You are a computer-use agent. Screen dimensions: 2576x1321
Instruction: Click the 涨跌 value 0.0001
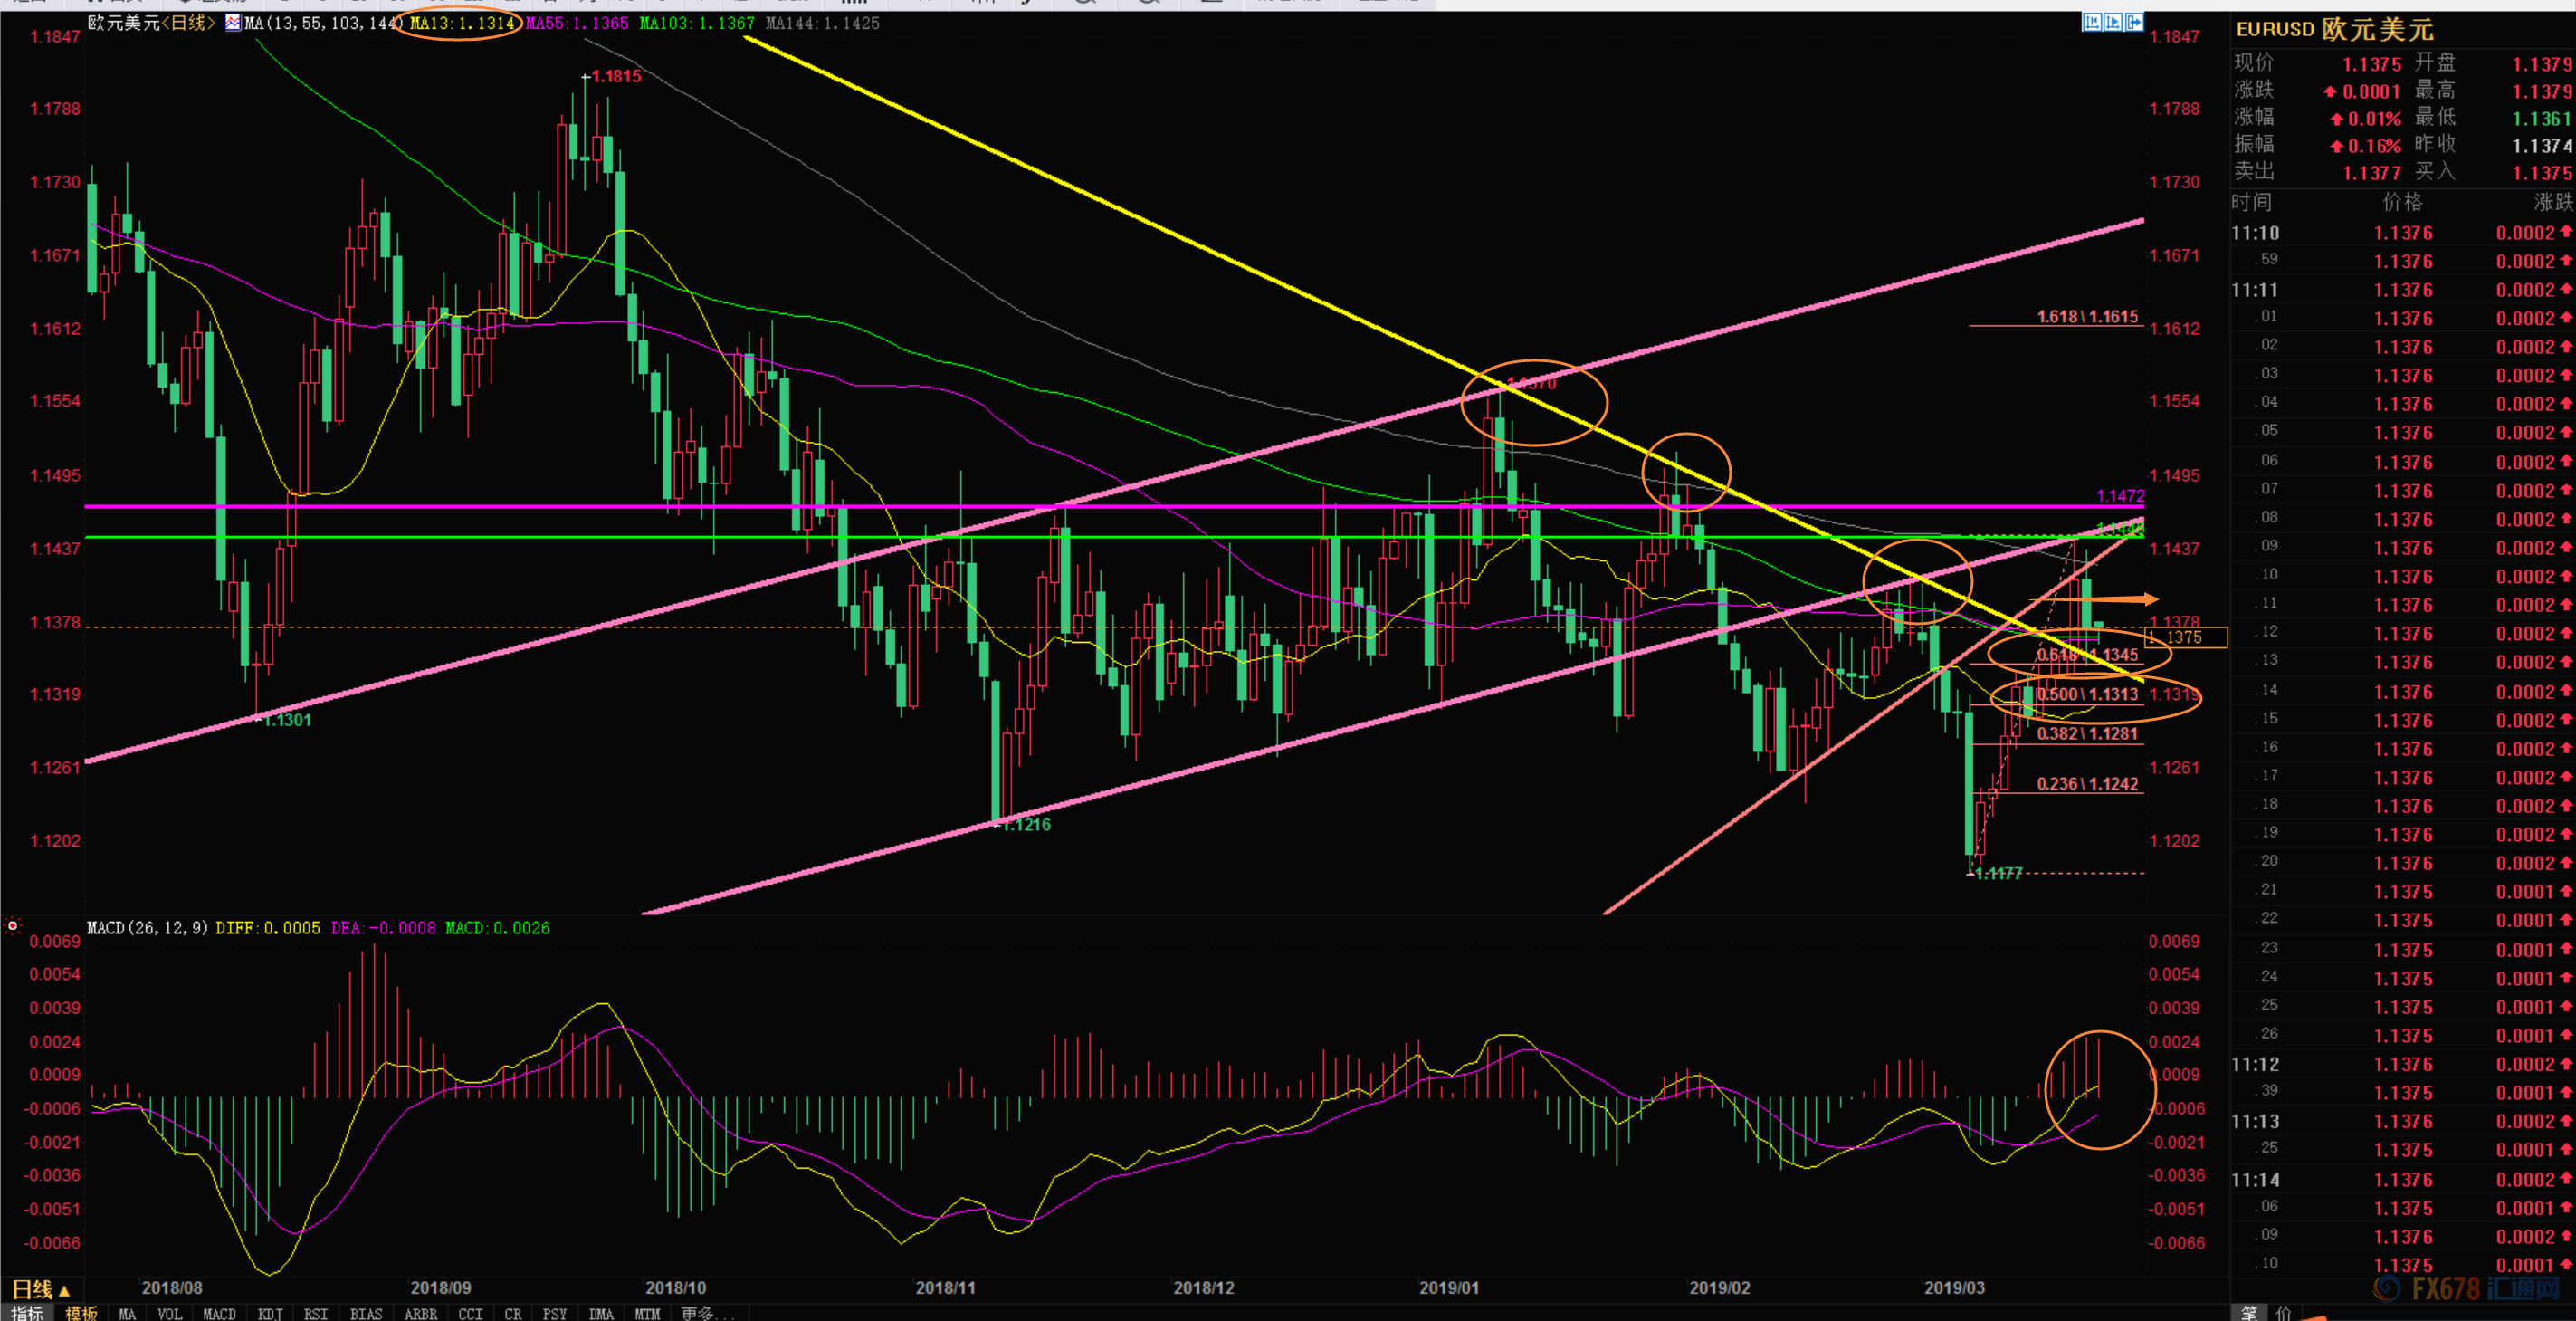click(x=2371, y=91)
